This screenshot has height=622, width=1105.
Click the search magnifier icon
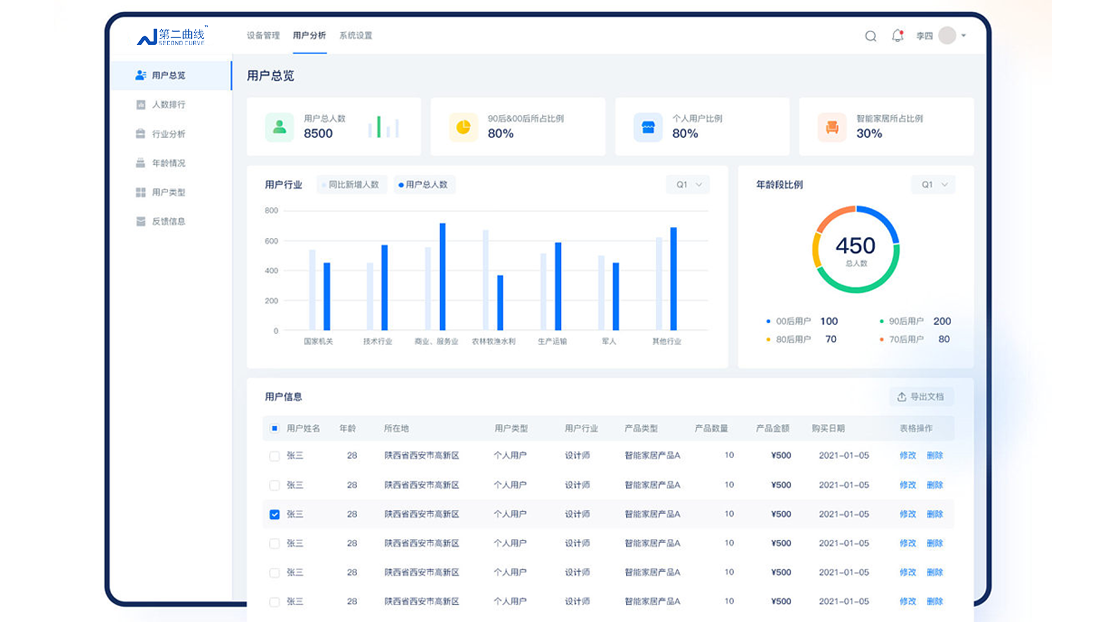870,36
